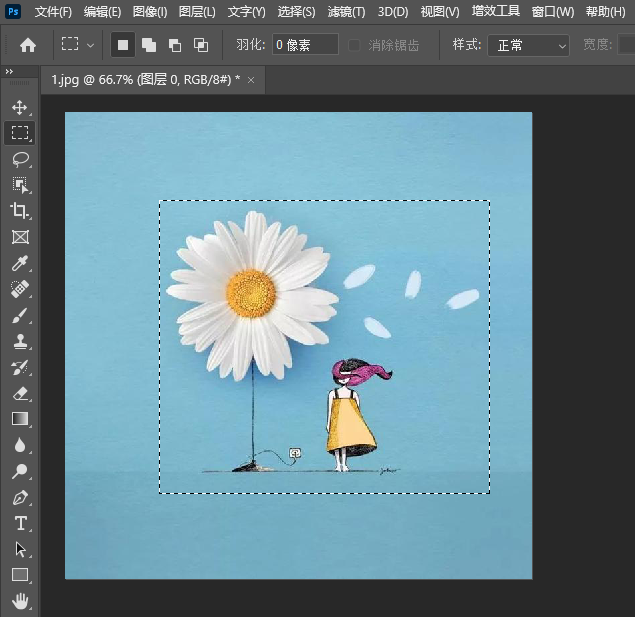
Task: Select the Lasso tool
Action: (20, 159)
